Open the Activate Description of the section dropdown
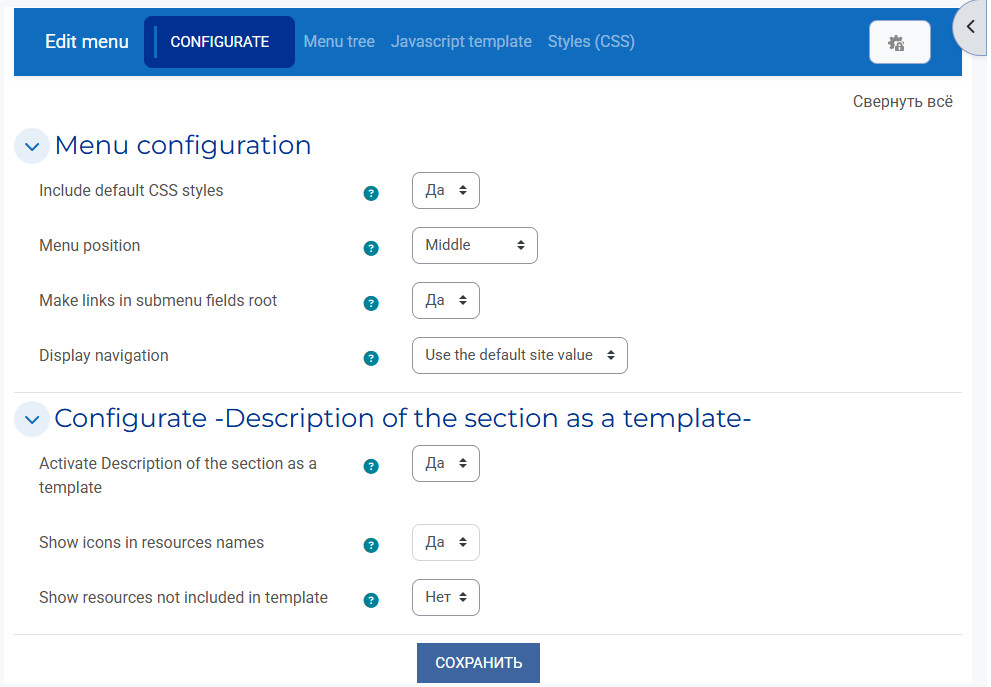Image resolution: width=991 pixels, height=687 pixels. coord(446,463)
